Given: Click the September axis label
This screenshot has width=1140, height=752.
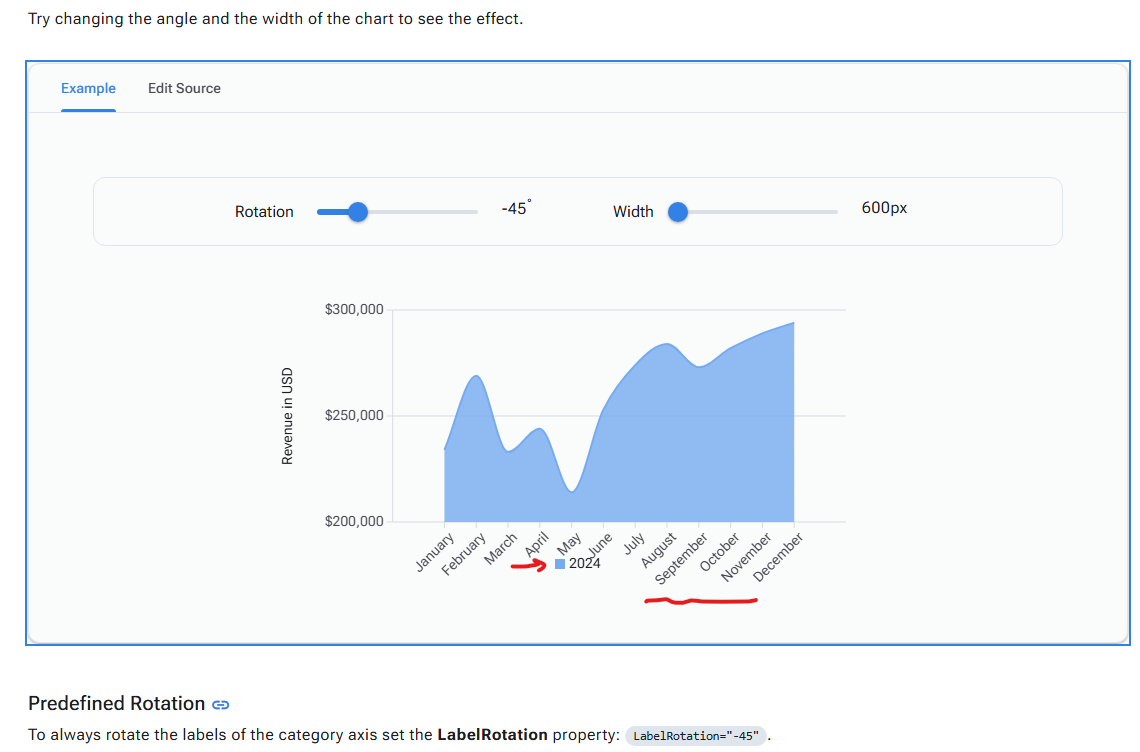Looking at the screenshot, I should (681, 558).
